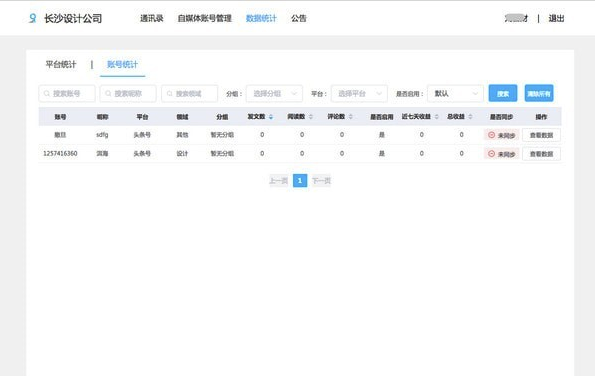Click 查看数据 for sdfg row
Screen dimensions: 595x376
(x=541, y=135)
